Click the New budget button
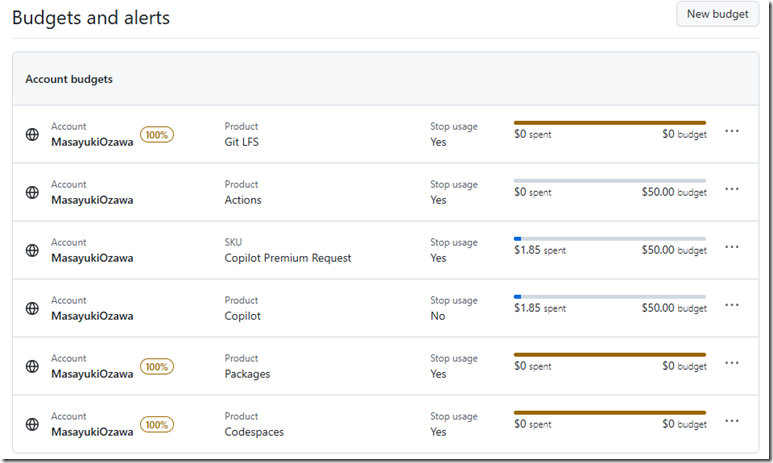773x463 pixels. click(717, 14)
